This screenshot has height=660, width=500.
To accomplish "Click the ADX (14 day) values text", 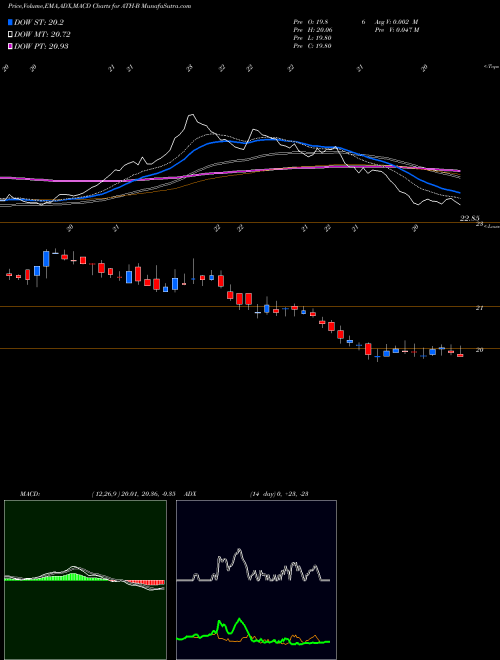I will [279, 494].
